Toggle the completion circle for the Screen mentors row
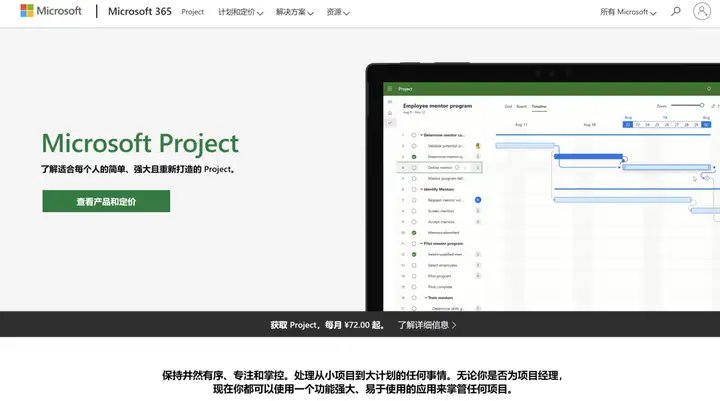Screen dimensions: 720x401 tap(414, 211)
